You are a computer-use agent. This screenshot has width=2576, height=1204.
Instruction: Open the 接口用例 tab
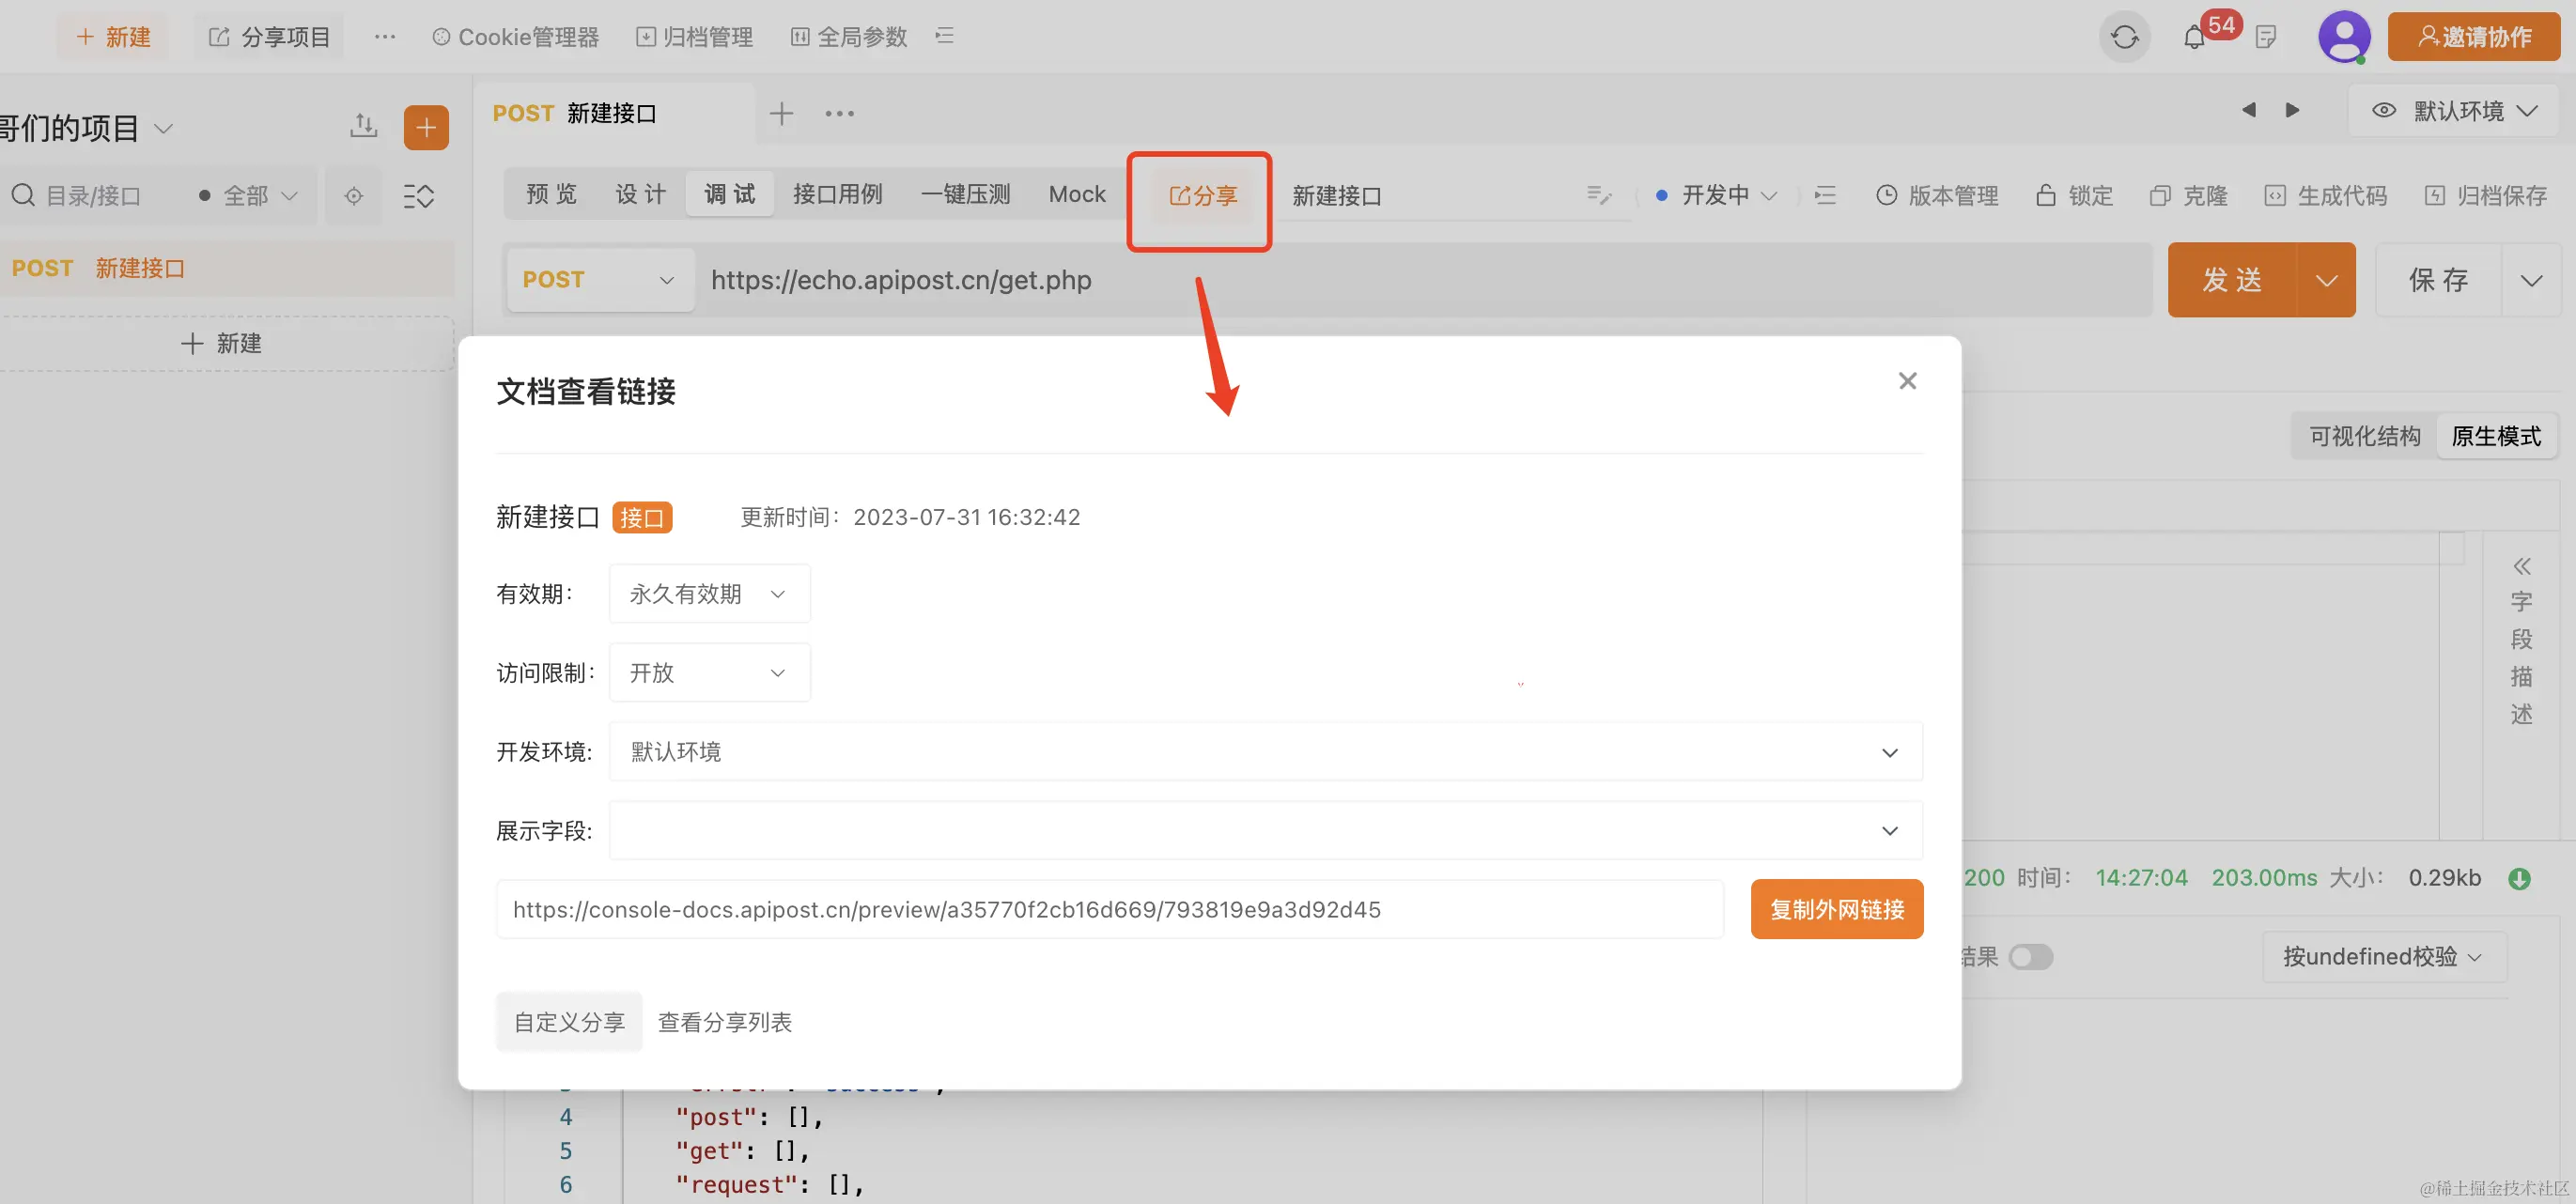click(x=837, y=194)
